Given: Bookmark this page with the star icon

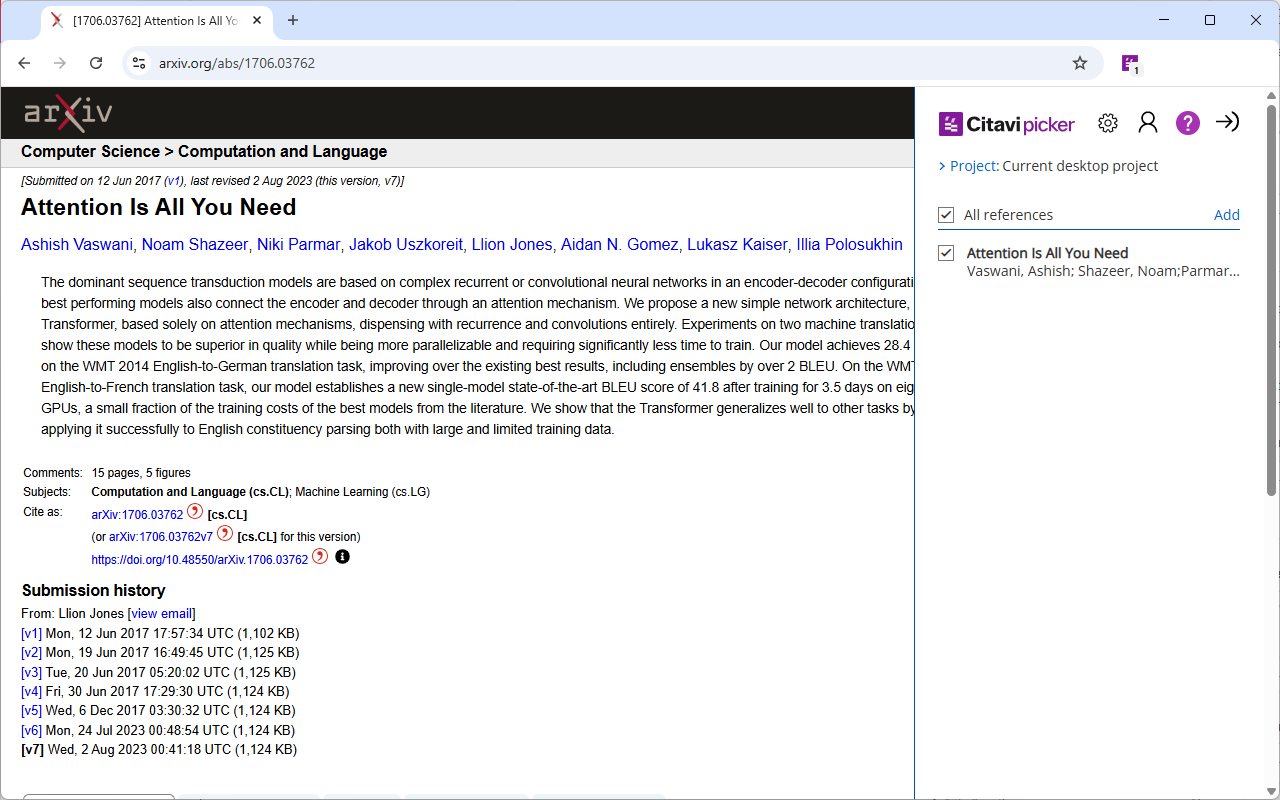Looking at the screenshot, I should [1080, 63].
